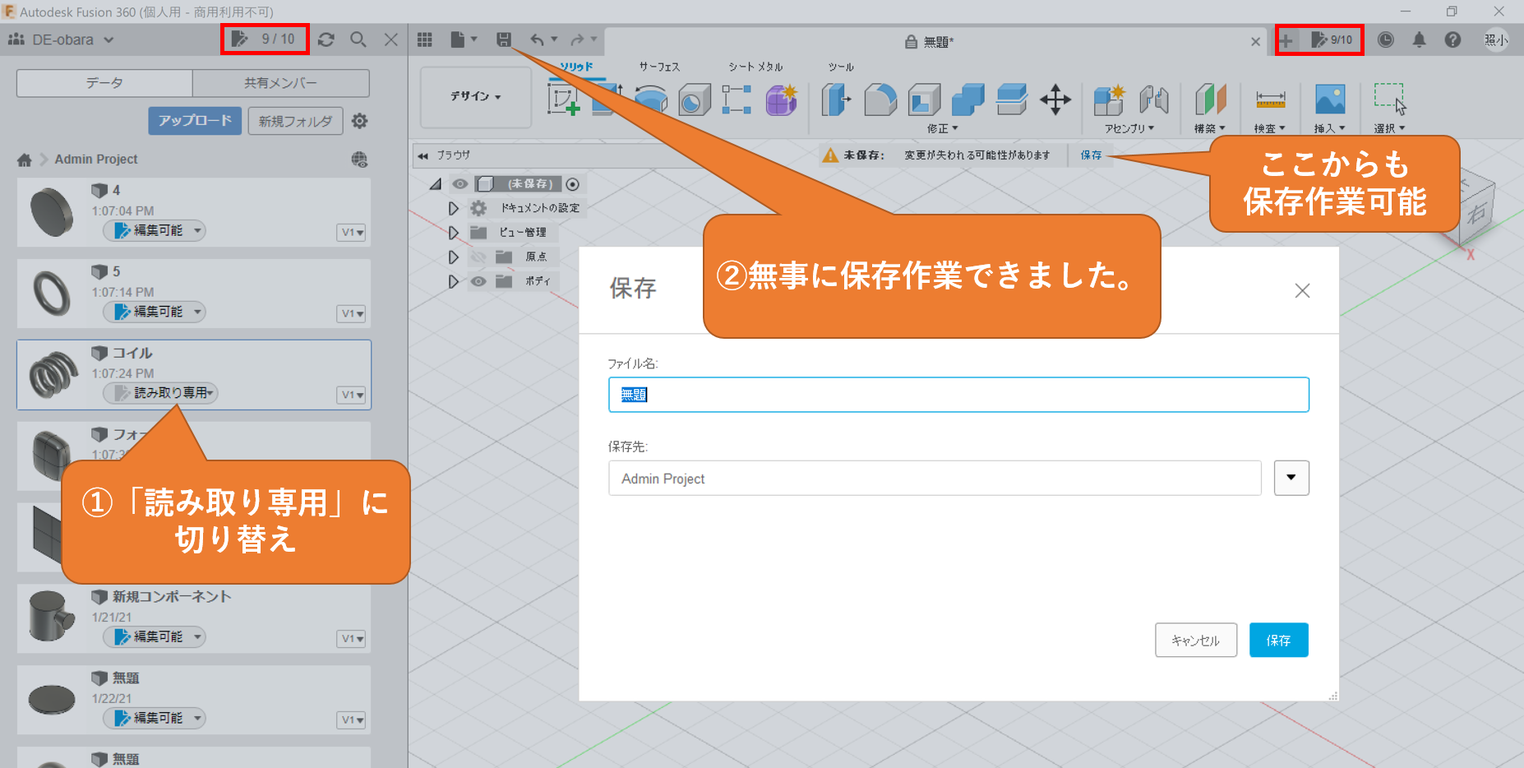Select the Joint tool next to New Component
Viewport: 1524px width, 768px height.
coord(1155,99)
